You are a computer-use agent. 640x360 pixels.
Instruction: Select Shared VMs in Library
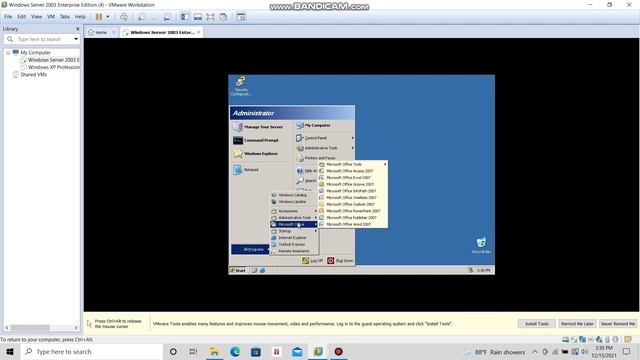pos(29,75)
